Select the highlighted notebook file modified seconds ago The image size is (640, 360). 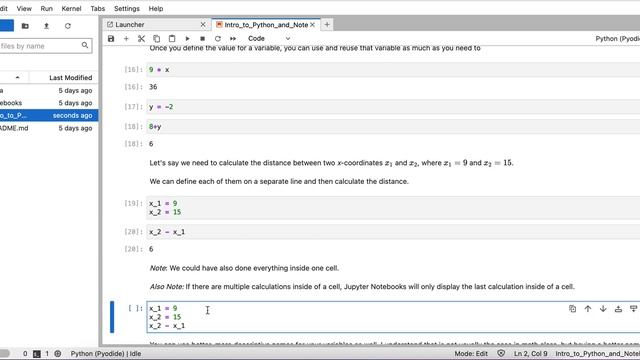(x=49, y=116)
